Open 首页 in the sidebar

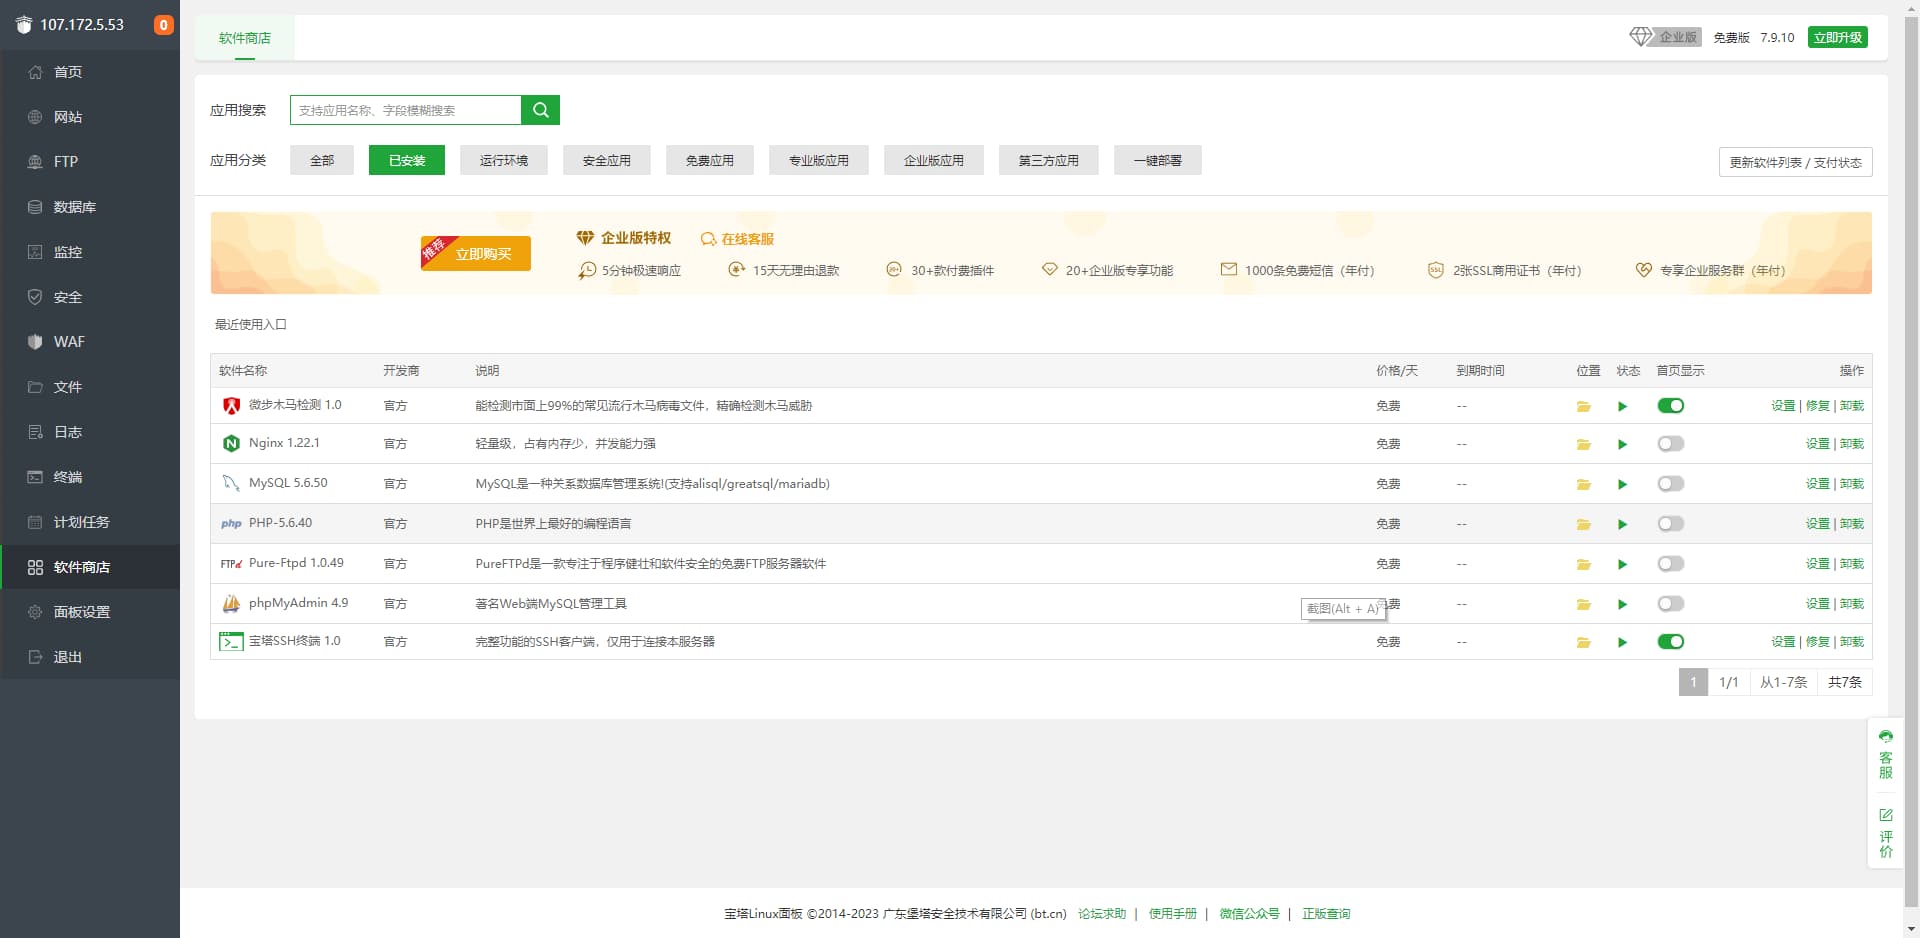click(90, 72)
